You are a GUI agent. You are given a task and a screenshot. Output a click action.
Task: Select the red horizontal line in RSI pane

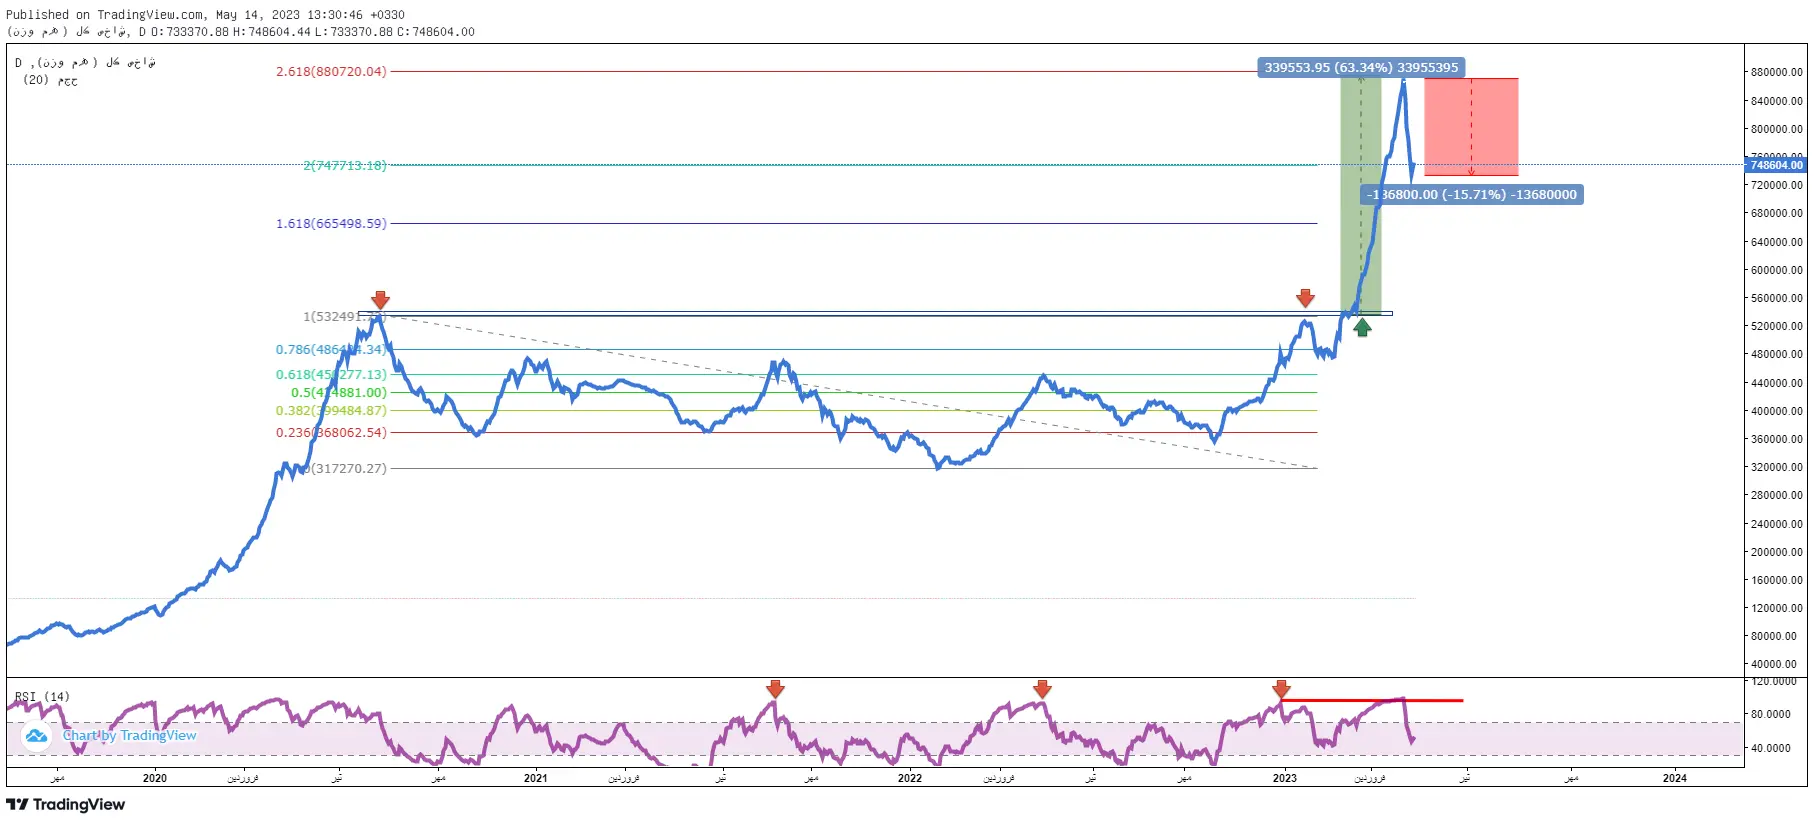(x=1371, y=700)
